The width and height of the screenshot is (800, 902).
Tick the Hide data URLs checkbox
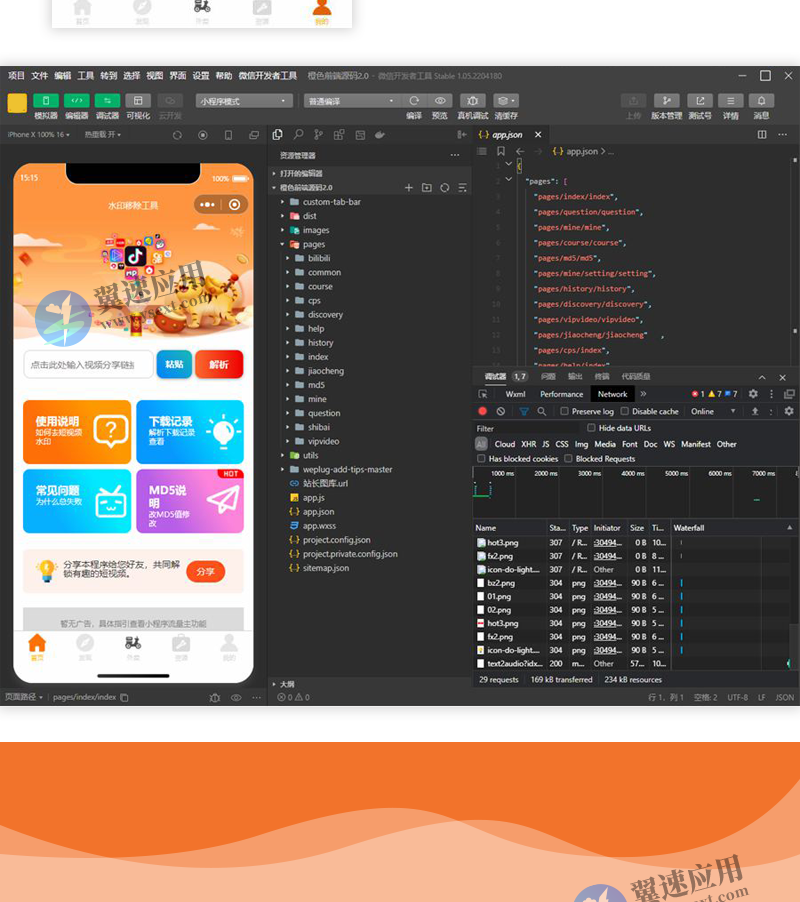tap(592, 428)
